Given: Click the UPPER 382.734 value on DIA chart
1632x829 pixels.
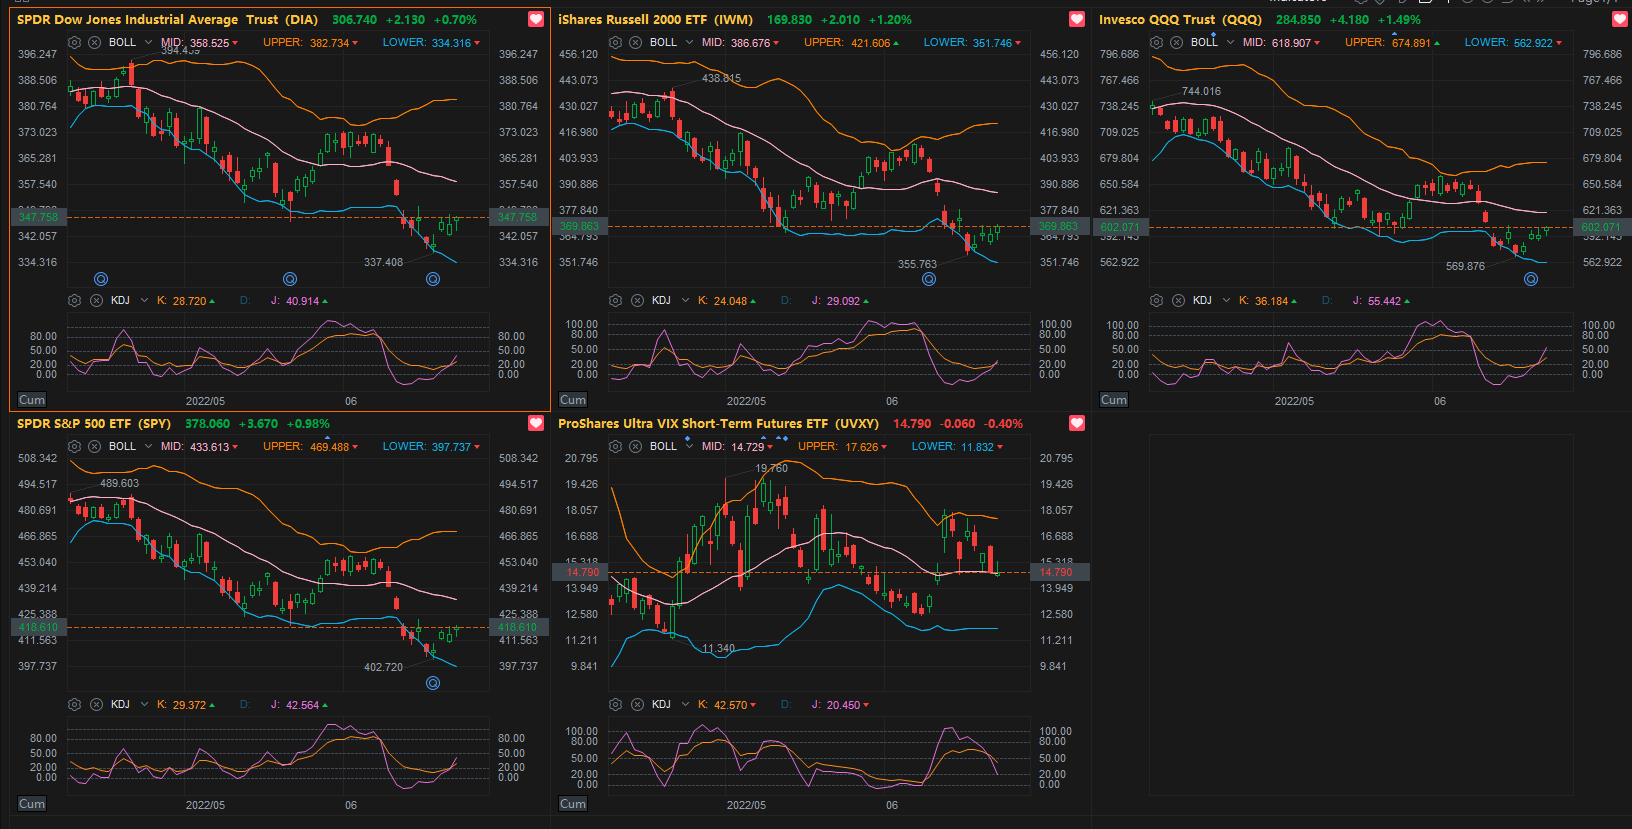Looking at the screenshot, I should coord(311,43).
